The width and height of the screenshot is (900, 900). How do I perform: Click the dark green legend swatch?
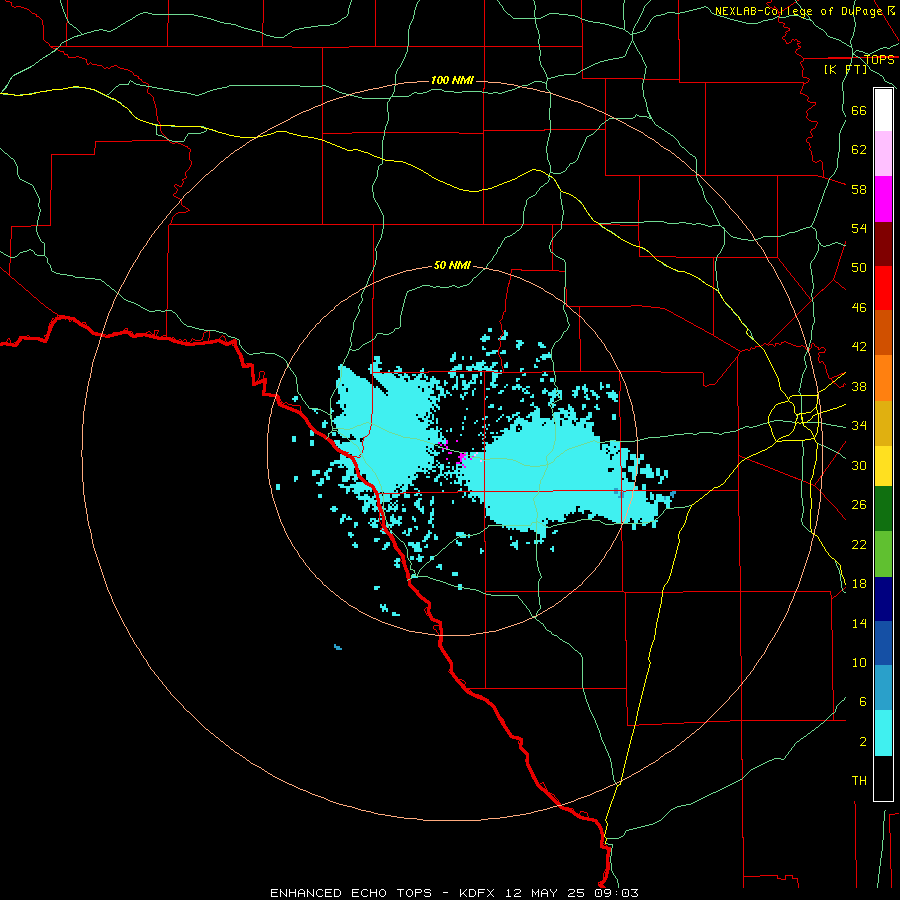883,509
